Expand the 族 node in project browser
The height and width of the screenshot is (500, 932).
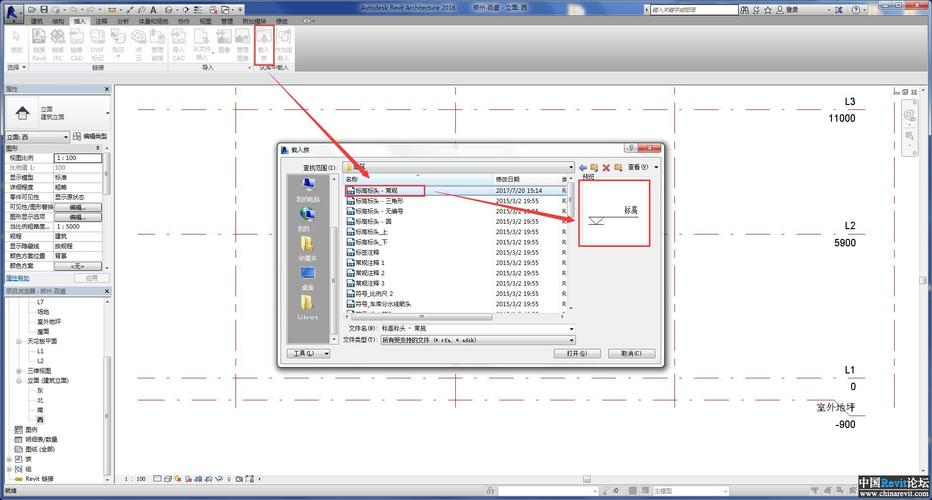point(10,459)
